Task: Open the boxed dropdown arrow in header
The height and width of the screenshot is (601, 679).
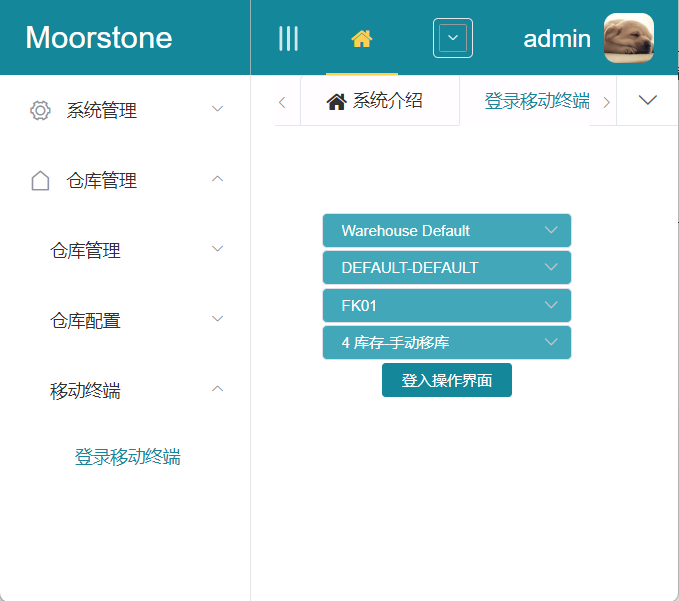Action: pyautogui.click(x=453, y=38)
